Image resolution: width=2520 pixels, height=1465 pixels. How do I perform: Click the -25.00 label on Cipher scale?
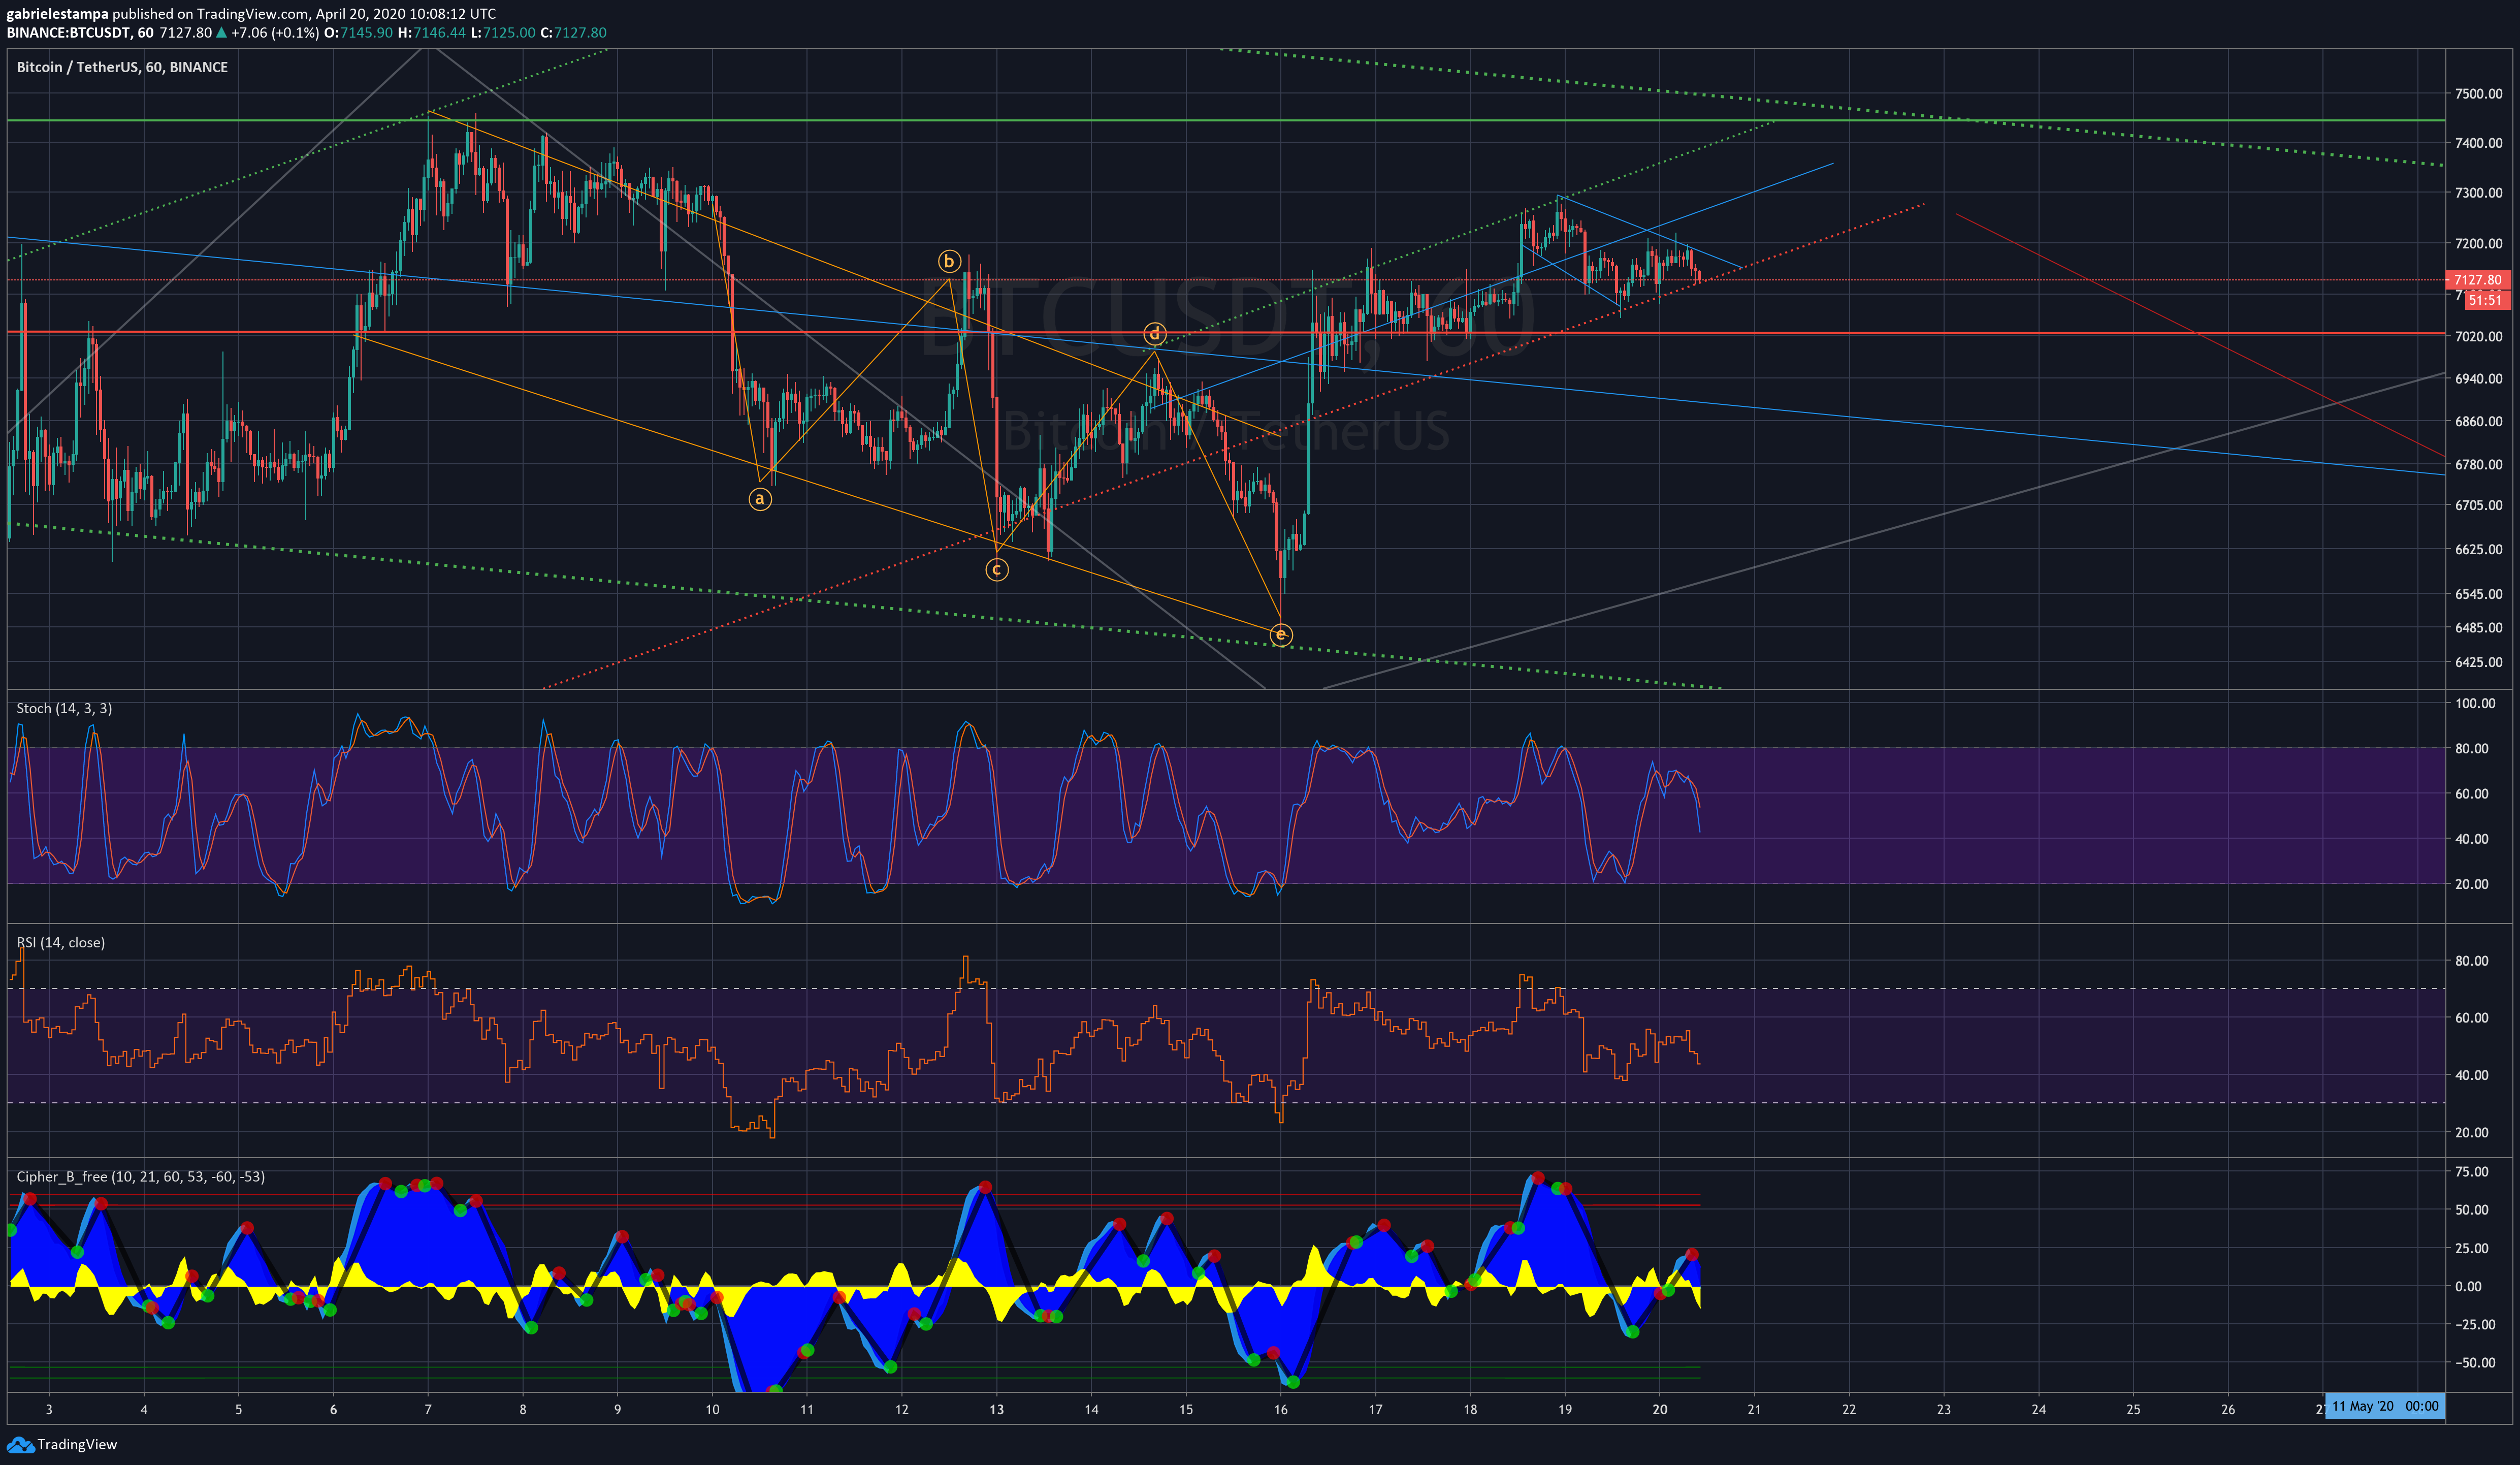[2474, 1324]
